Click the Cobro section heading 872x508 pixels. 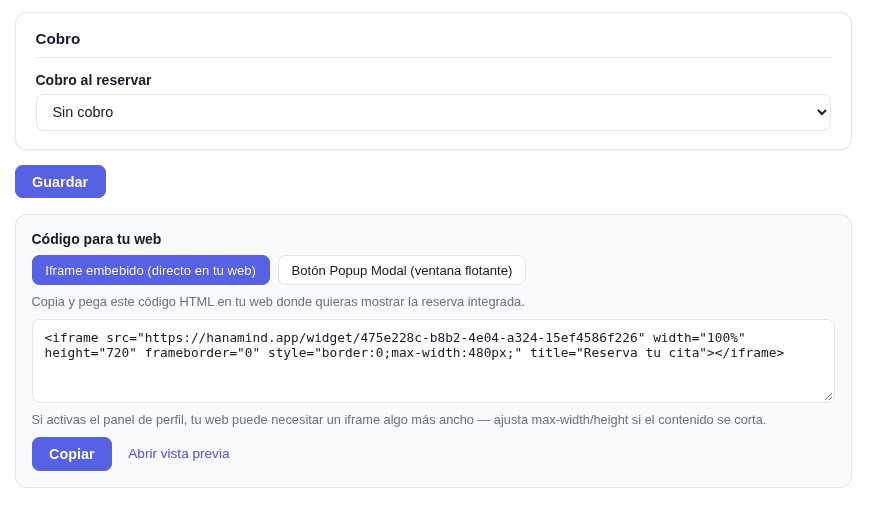(58, 39)
